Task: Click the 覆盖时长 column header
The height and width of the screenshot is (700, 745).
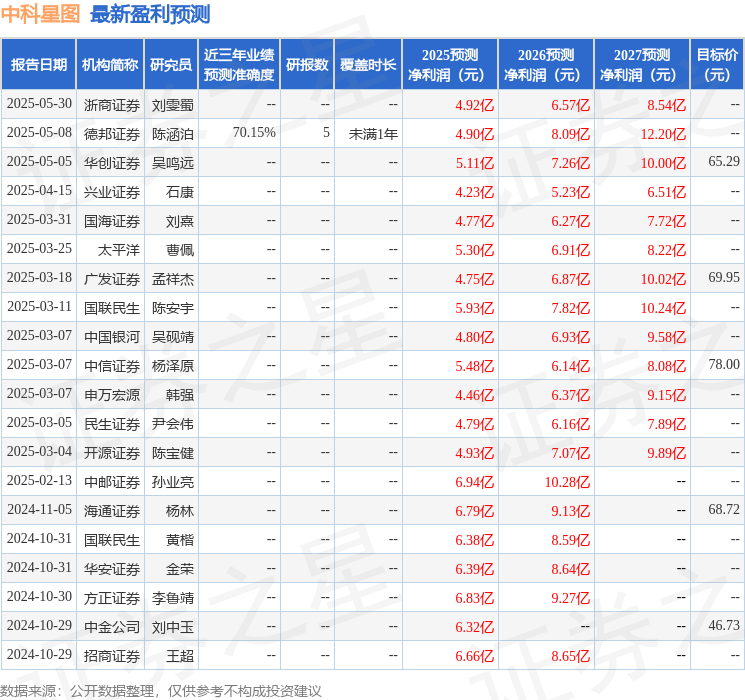Action: pyautogui.click(x=368, y=65)
